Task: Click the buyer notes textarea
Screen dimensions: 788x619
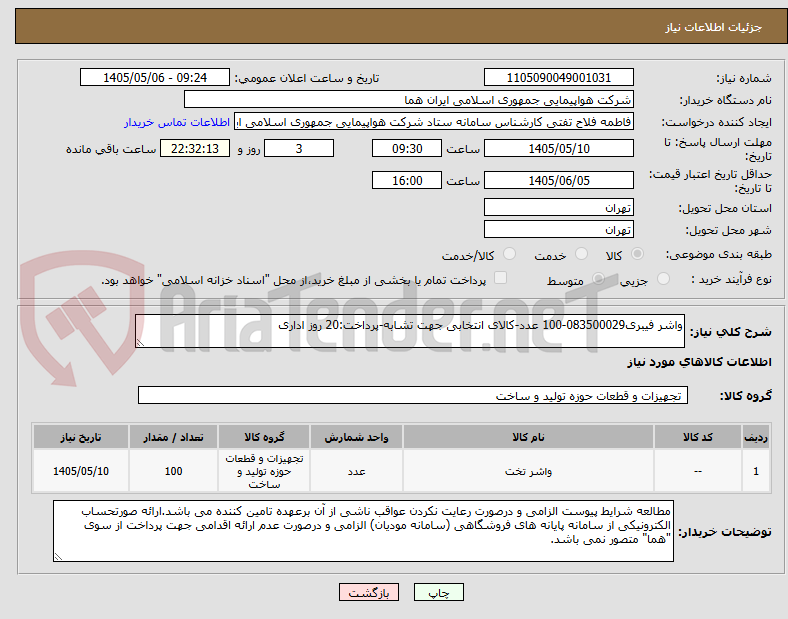Action: (363, 531)
